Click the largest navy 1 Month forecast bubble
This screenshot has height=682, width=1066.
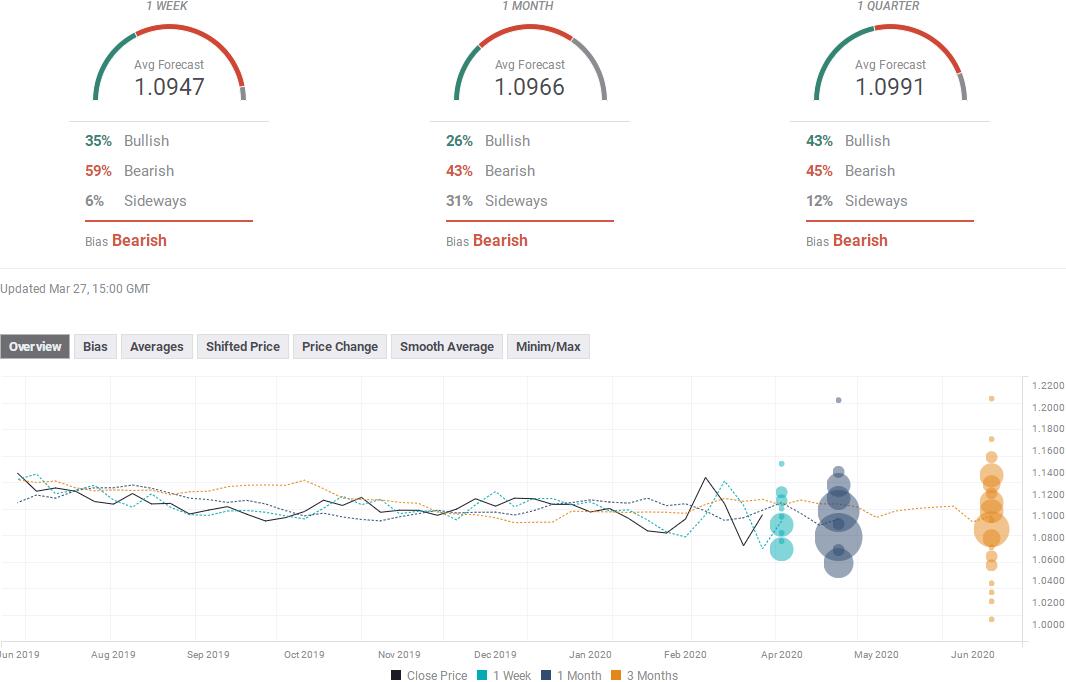coord(838,537)
